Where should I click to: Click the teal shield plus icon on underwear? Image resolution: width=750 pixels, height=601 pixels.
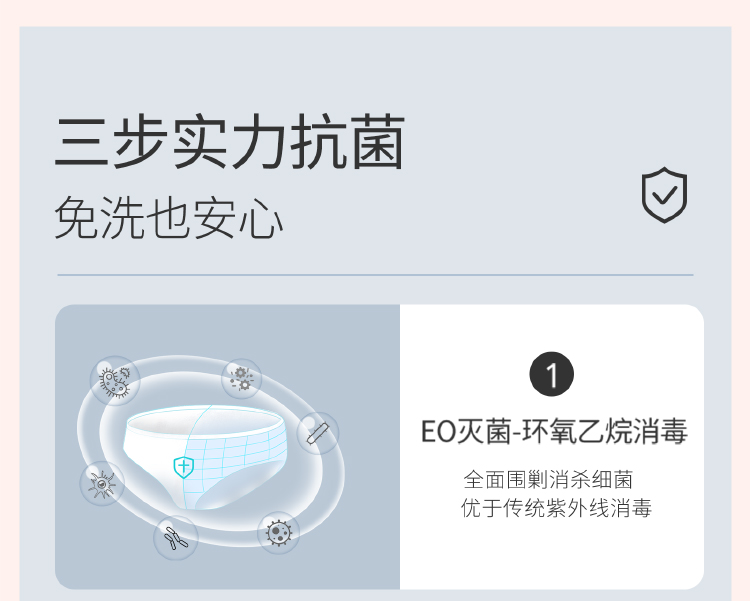[x=183, y=466]
